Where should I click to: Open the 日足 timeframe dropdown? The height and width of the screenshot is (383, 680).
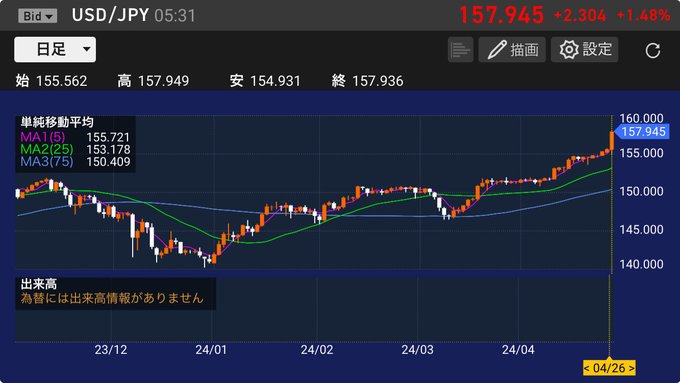55,49
